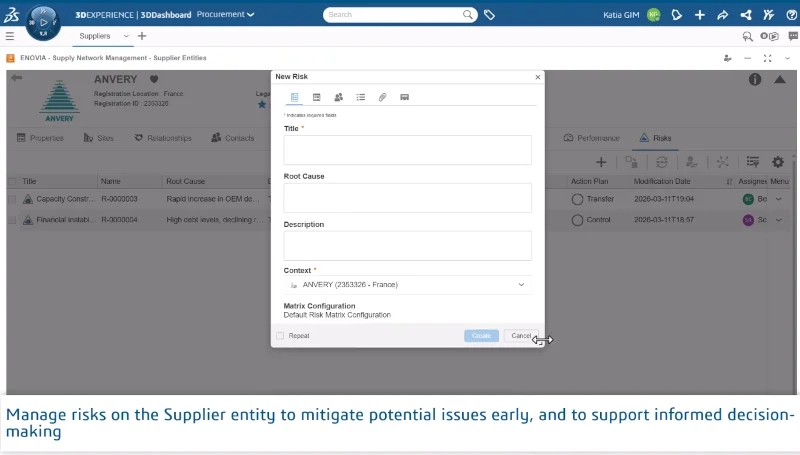800x455 pixels.
Task: Open the 3DEXPERIENCE compass
Action: click(x=43, y=22)
